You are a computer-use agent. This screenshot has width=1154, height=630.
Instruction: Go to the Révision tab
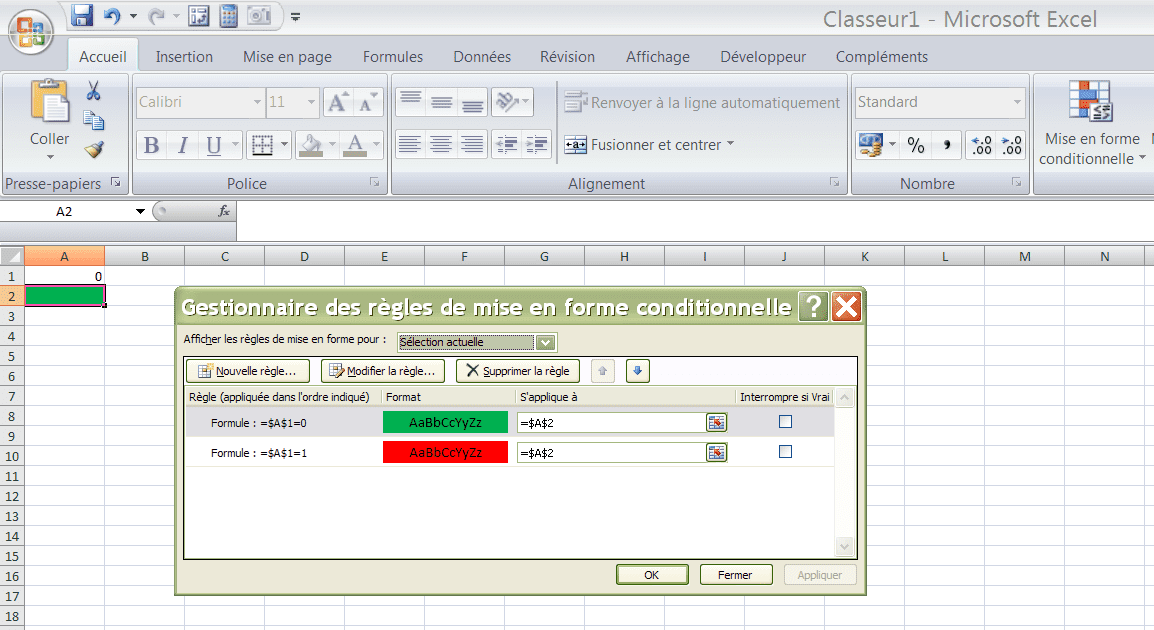[x=567, y=57]
